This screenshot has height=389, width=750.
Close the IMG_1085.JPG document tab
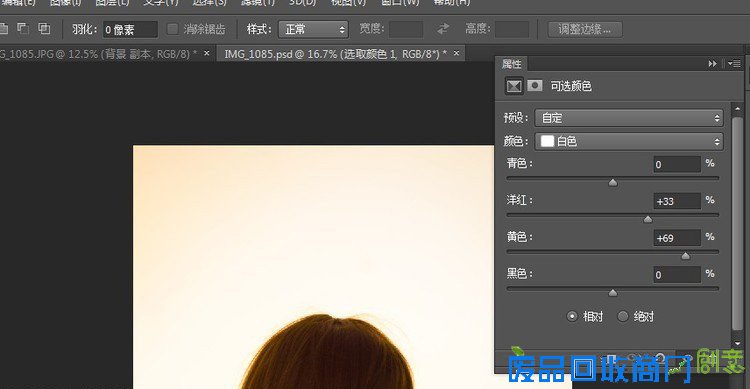coord(207,53)
